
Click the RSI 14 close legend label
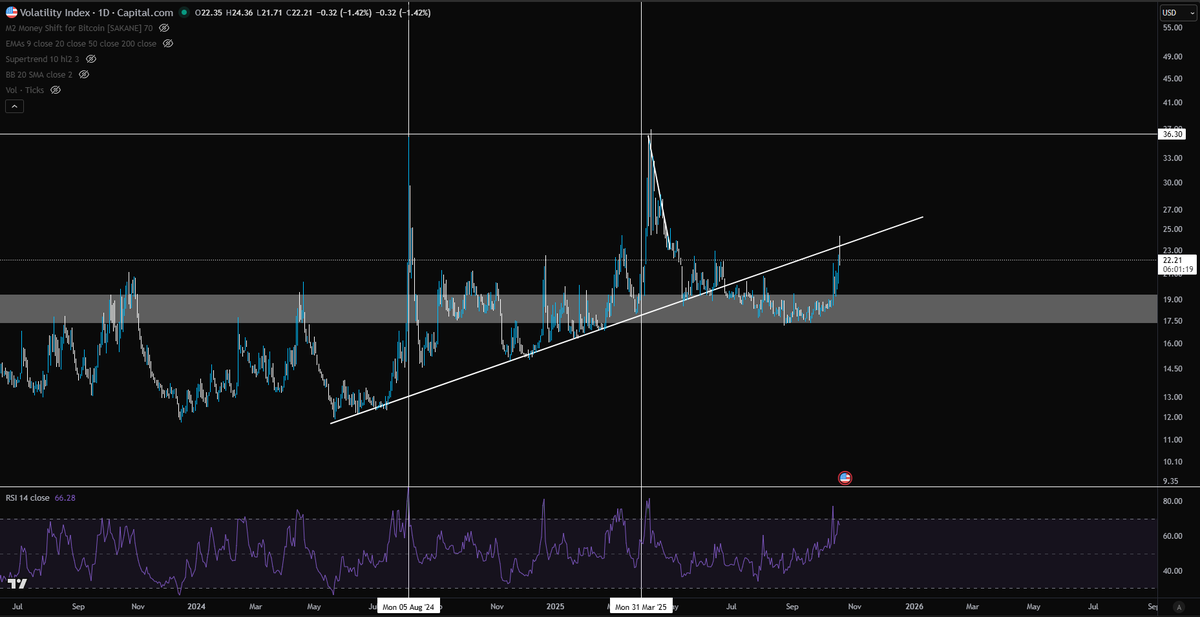coord(29,497)
